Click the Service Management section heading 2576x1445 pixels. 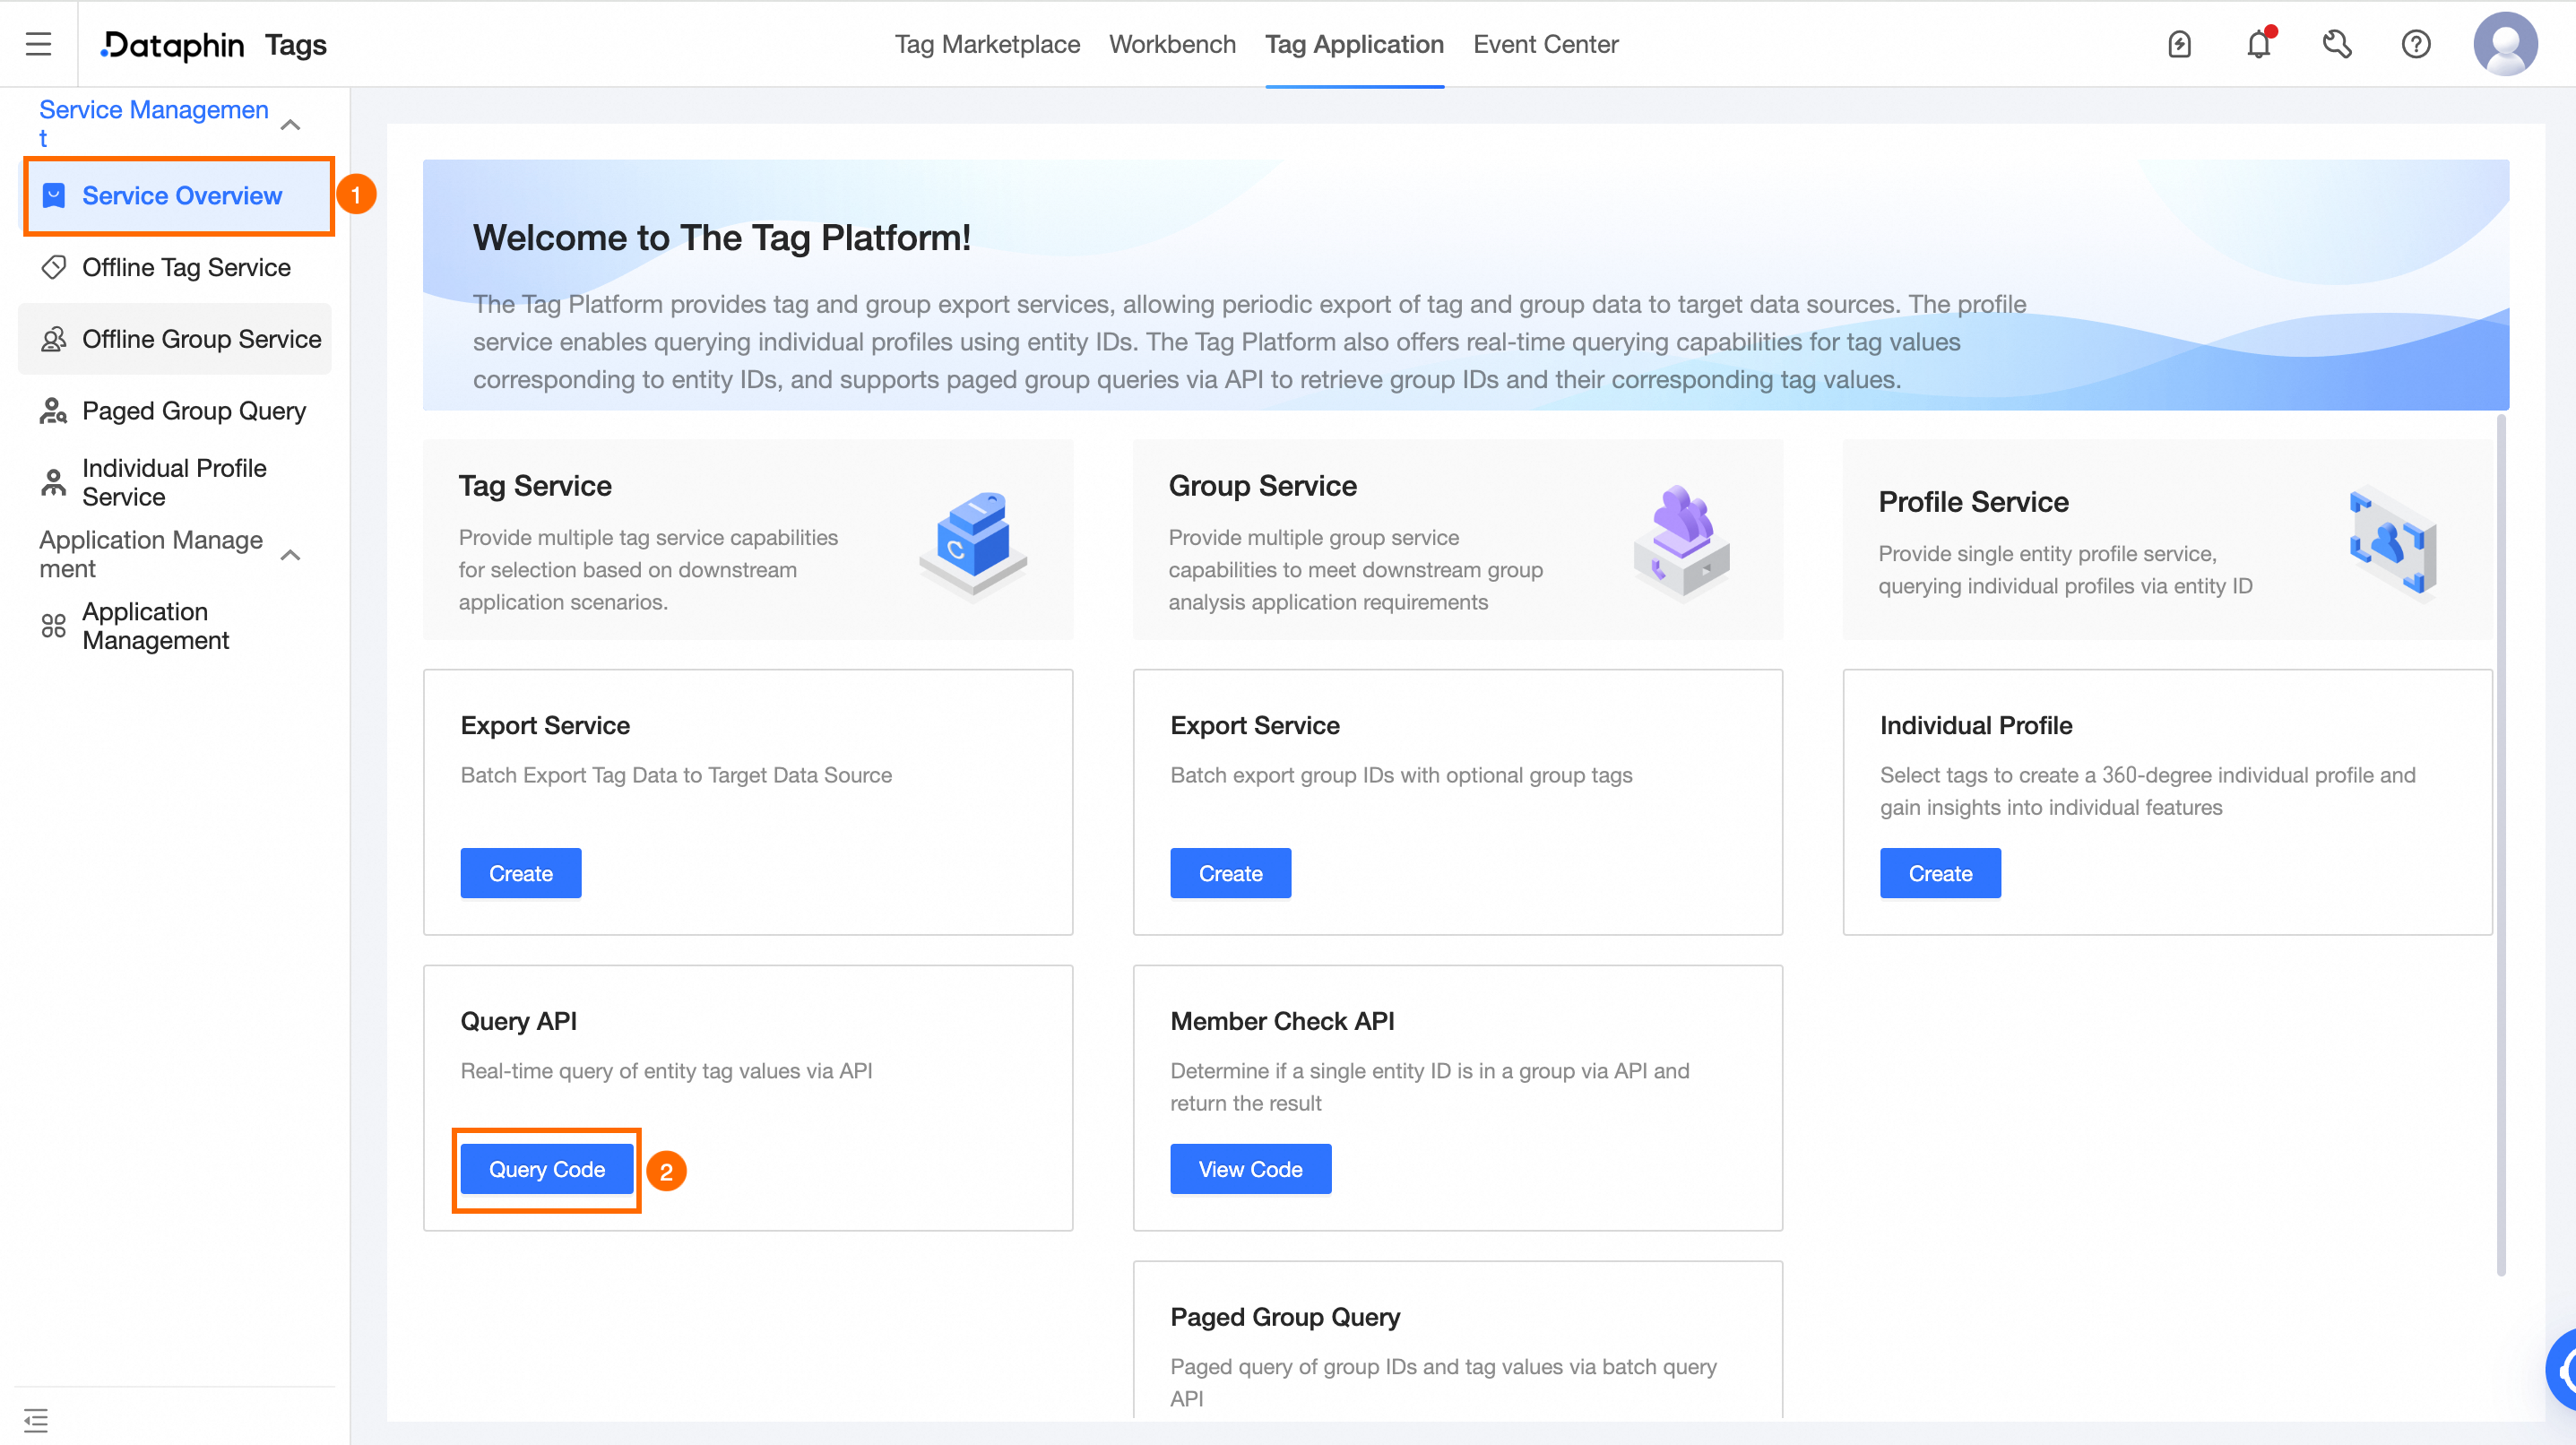coord(154,124)
